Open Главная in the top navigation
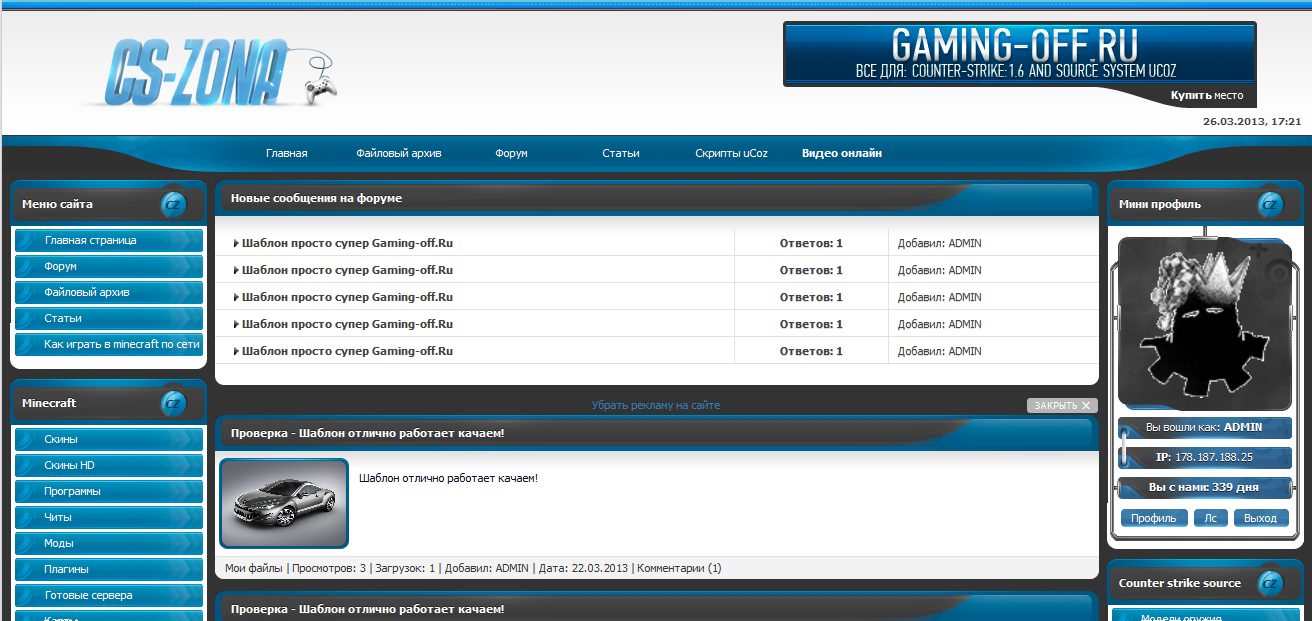 tap(286, 154)
